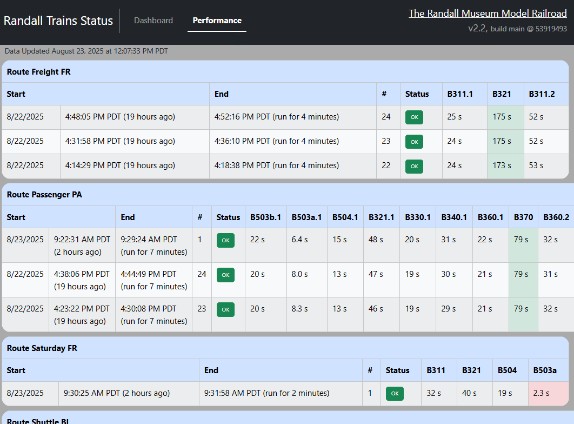
Task: Click OK badge for Passenger PA run 1
Action: (226, 241)
